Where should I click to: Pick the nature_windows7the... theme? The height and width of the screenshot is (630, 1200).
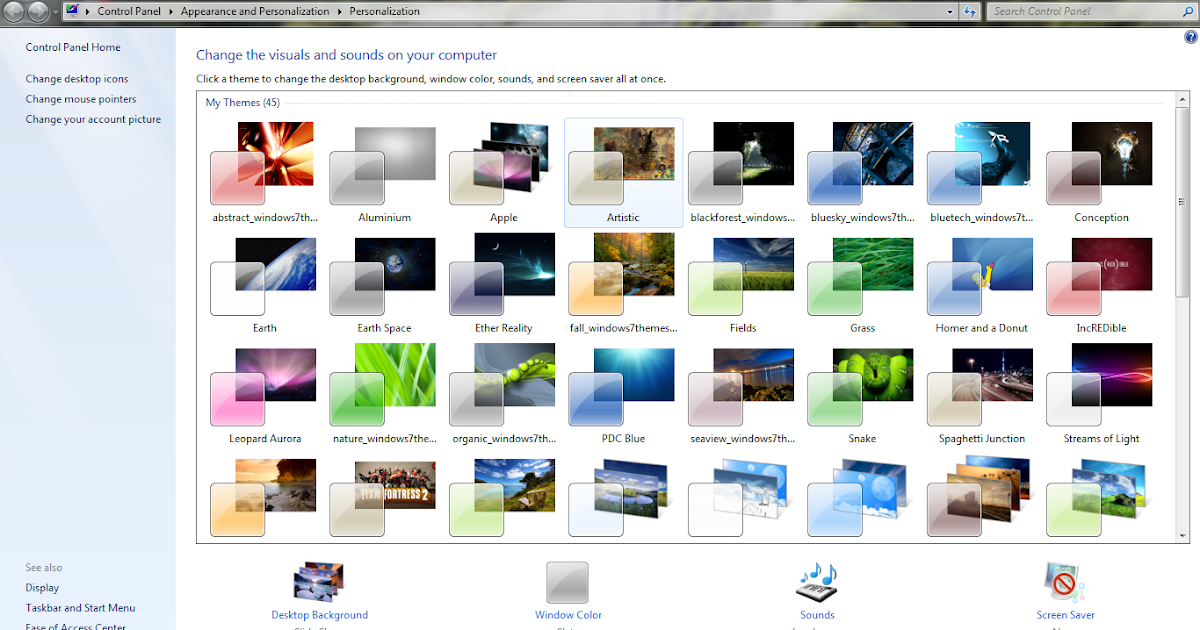pyautogui.click(x=384, y=395)
